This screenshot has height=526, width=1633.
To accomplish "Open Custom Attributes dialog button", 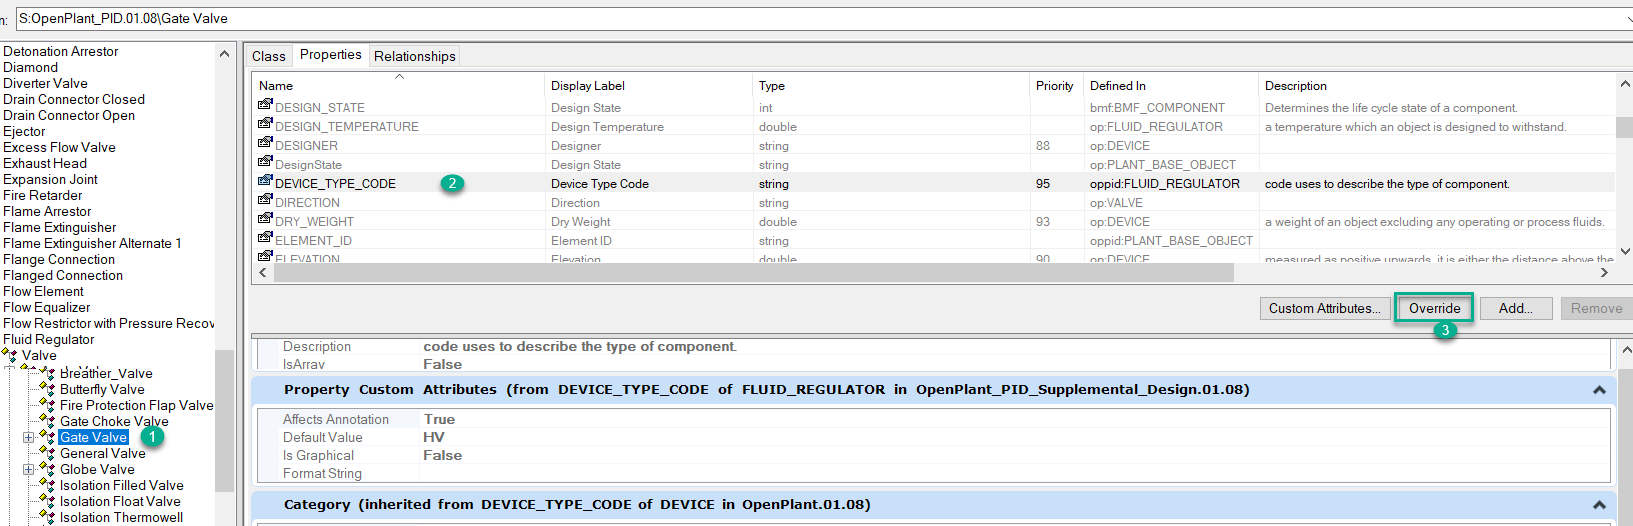I will point(1324,309).
